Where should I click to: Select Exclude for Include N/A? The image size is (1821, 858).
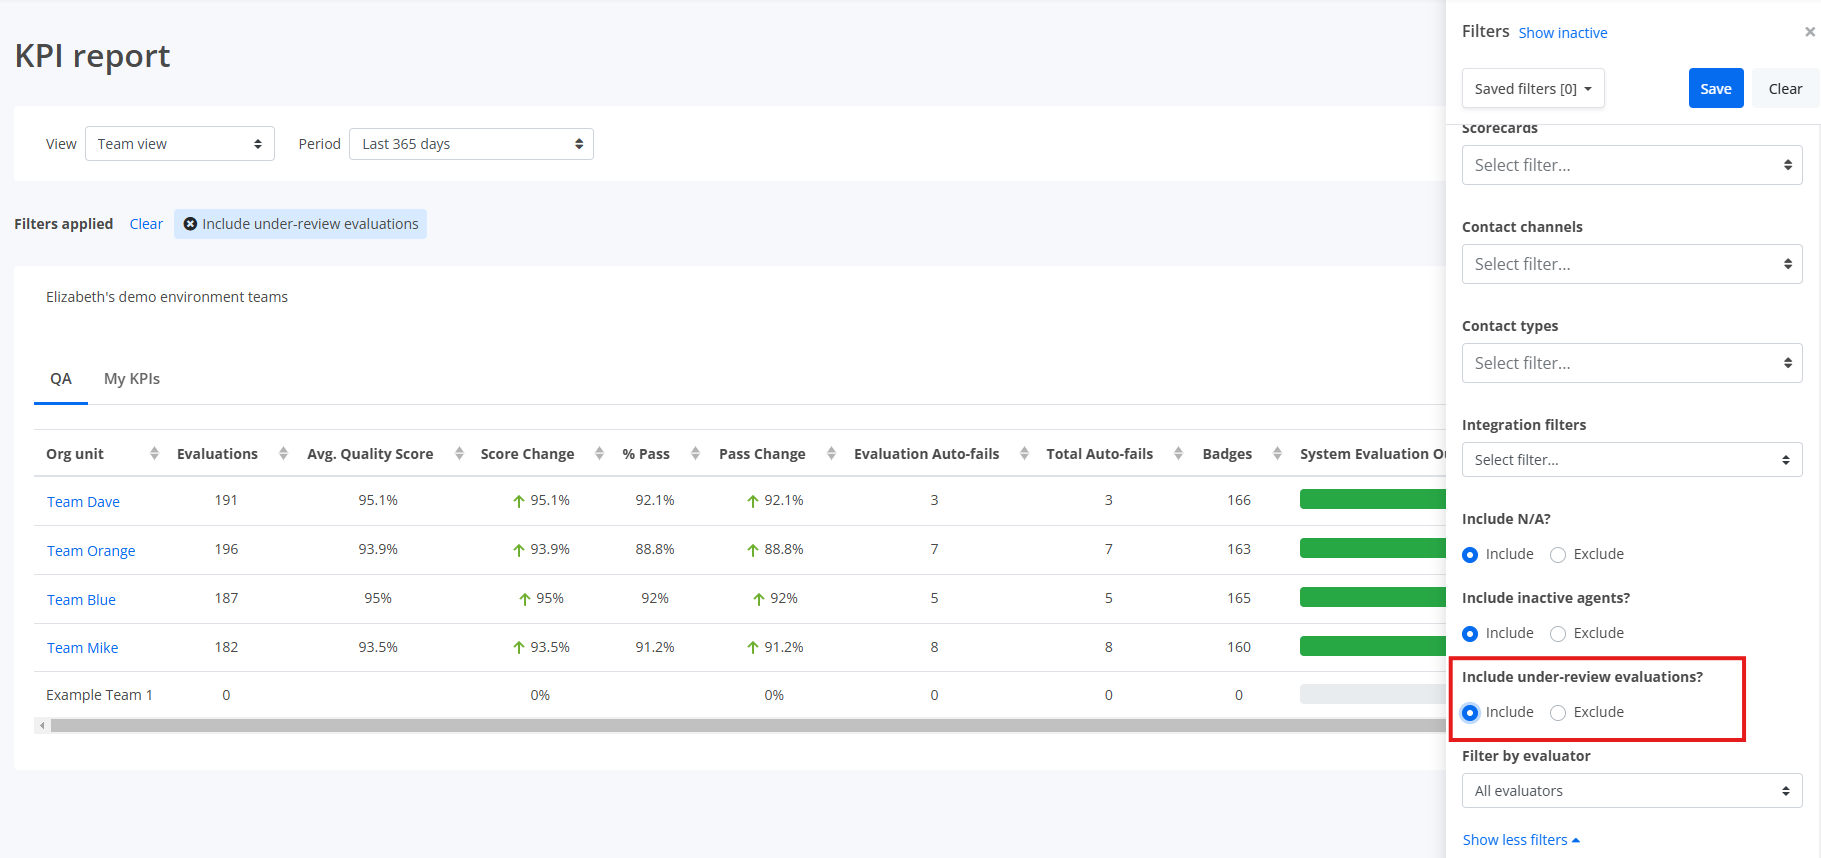(x=1558, y=555)
